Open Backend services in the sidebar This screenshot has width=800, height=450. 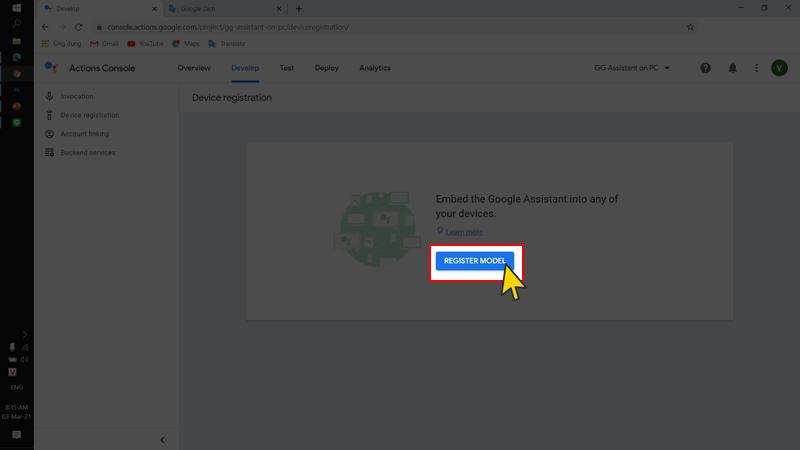tap(88, 153)
